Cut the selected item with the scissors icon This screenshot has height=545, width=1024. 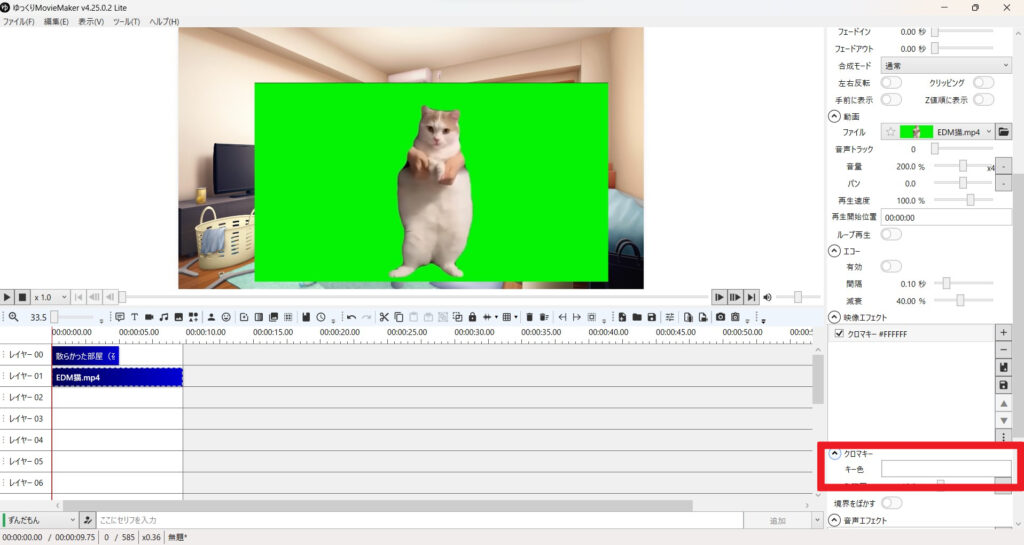point(384,317)
